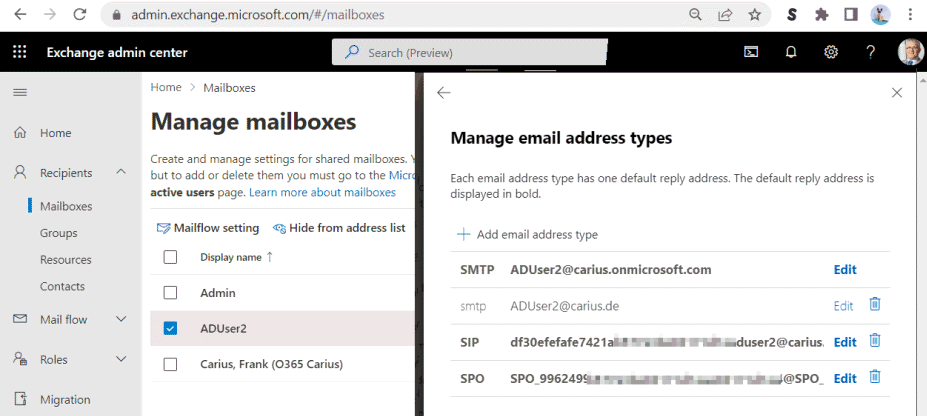Viewport: 927px width, 416px height.
Task: Go back with the panel arrow icon
Action: pyautogui.click(x=443, y=93)
